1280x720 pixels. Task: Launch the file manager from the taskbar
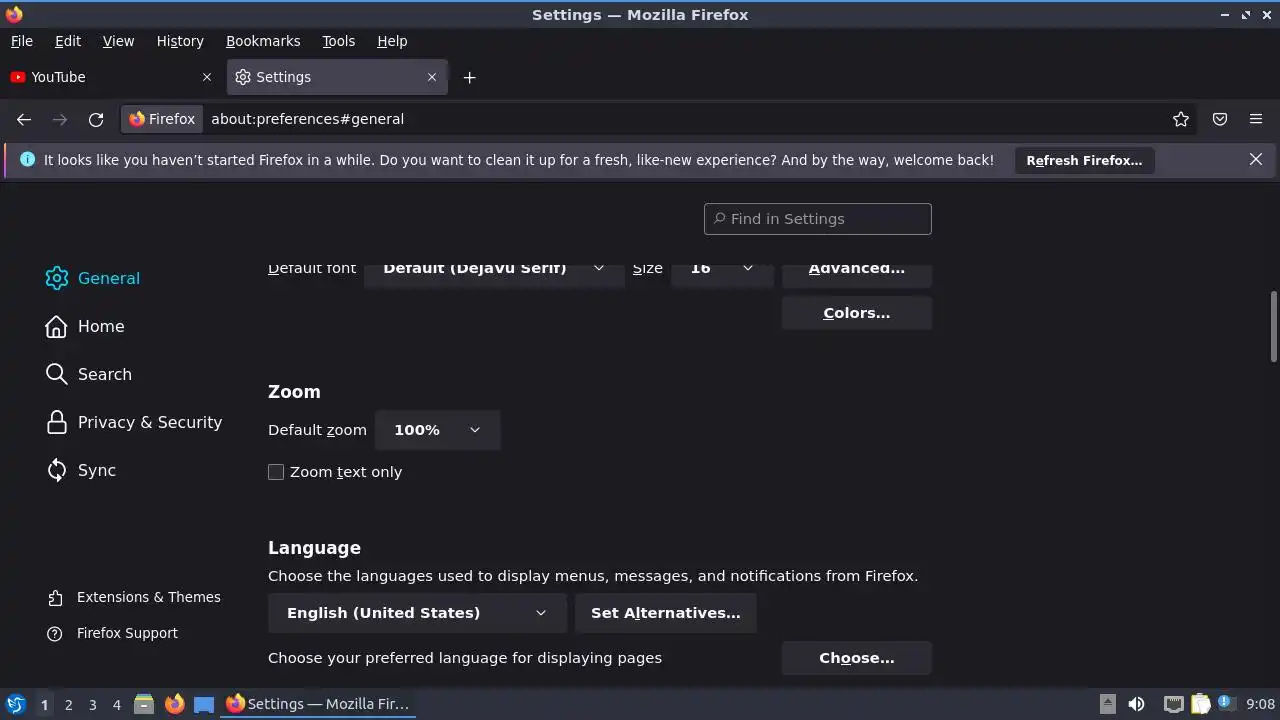(x=144, y=704)
